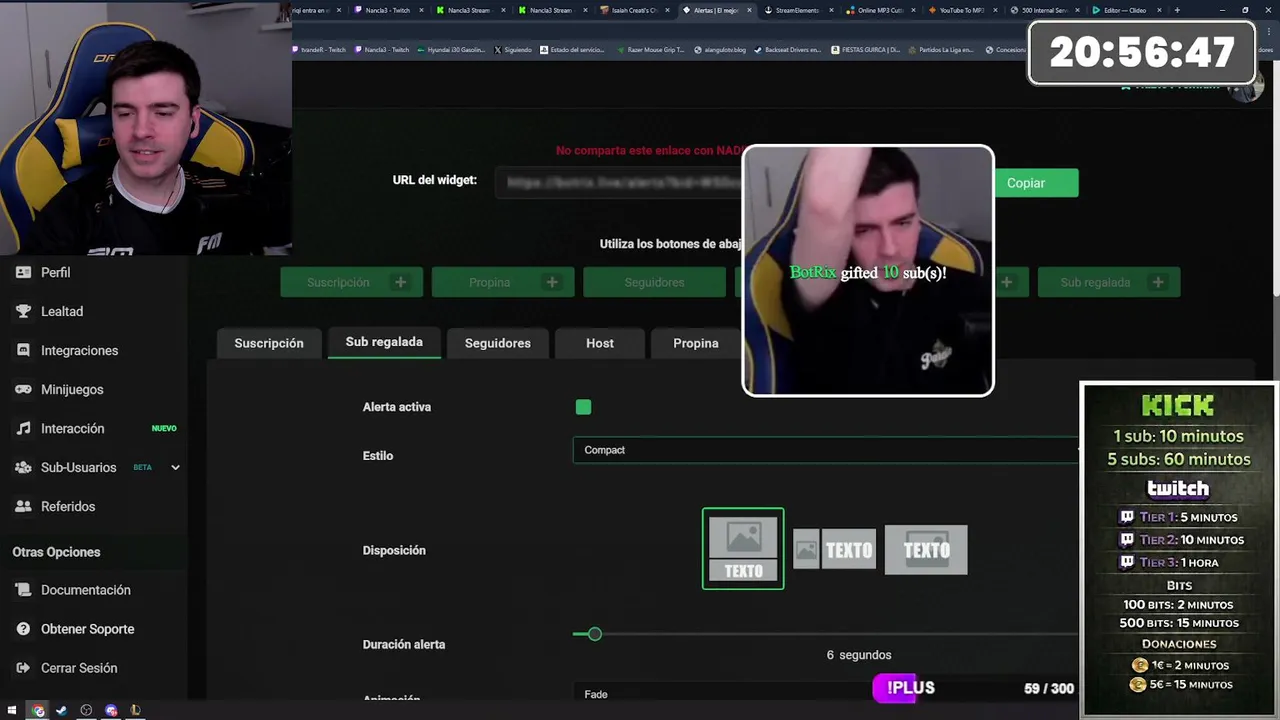Open the Partidos La Liga bookmark
The image size is (1280, 720).
point(940,49)
